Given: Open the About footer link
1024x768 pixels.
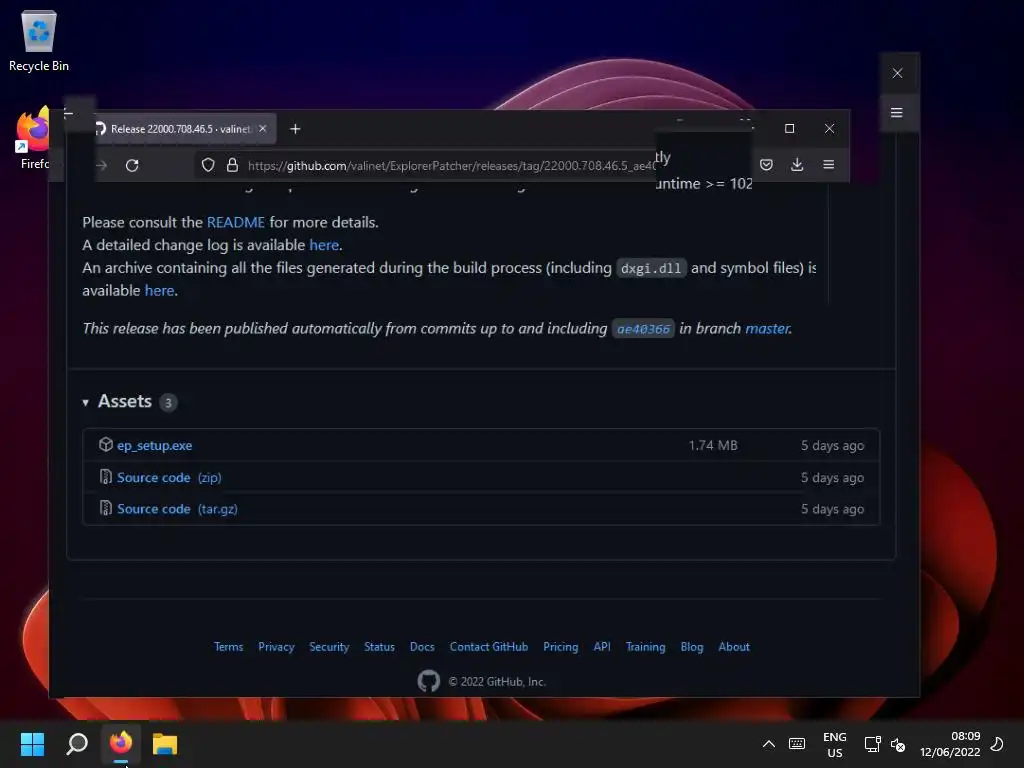Looking at the screenshot, I should click(734, 647).
